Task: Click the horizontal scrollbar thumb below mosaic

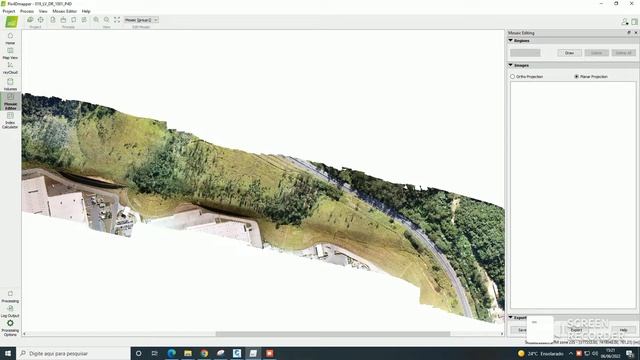Action: click(x=333, y=334)
